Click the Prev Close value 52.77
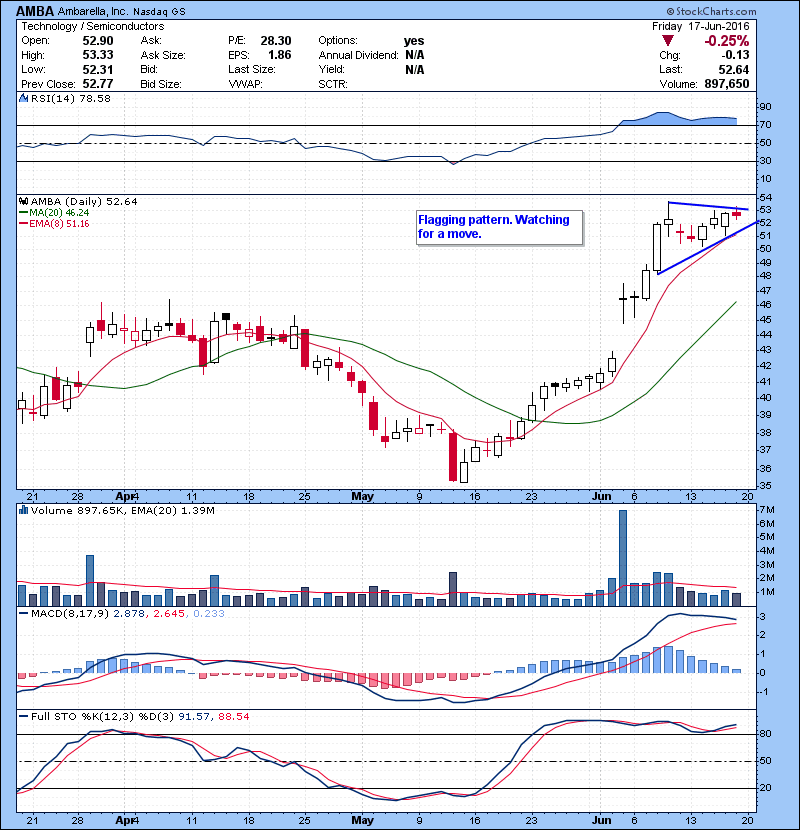Screen dimensions: 800x830 tap(98, 84)
